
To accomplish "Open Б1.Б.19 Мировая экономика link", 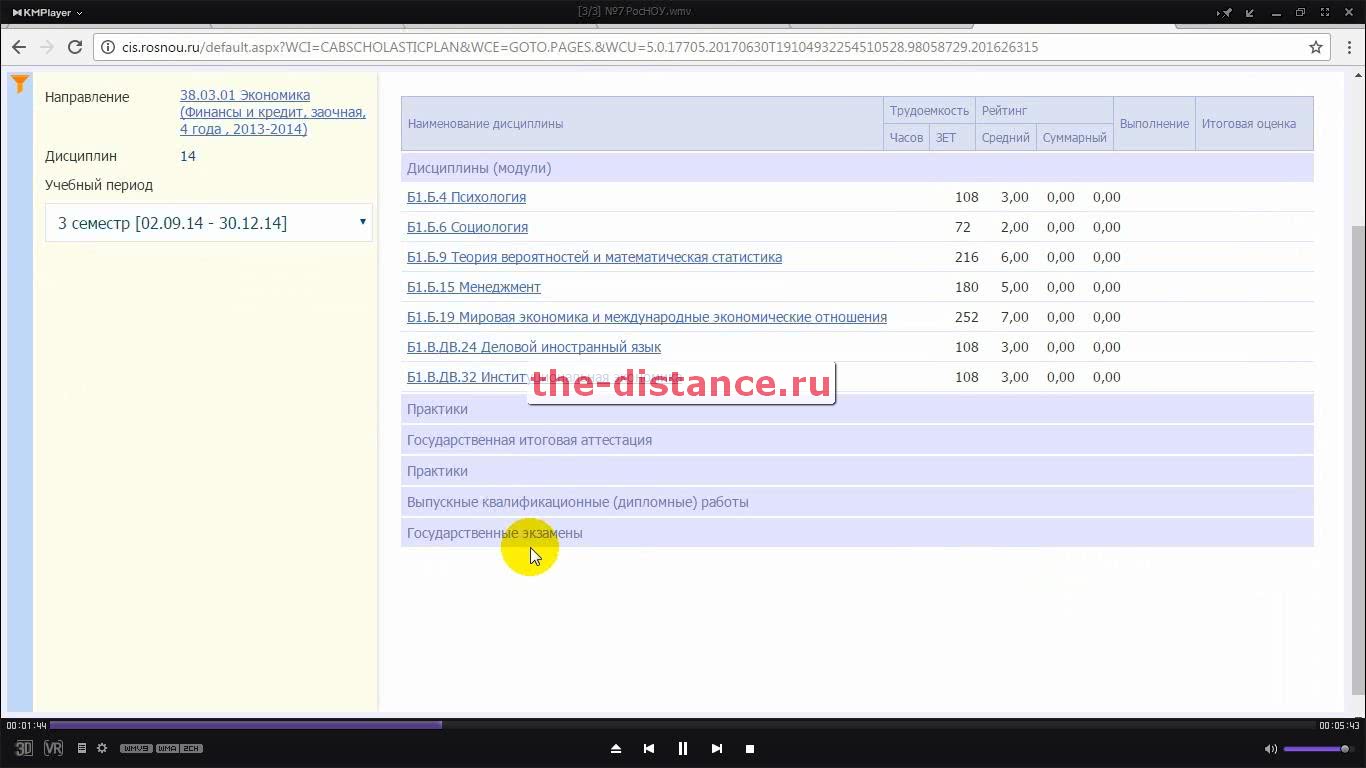I will (647, 317).
